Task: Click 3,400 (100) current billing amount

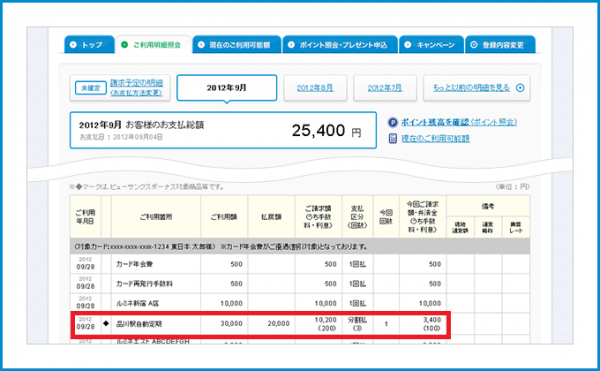Action: pos(432,324)
